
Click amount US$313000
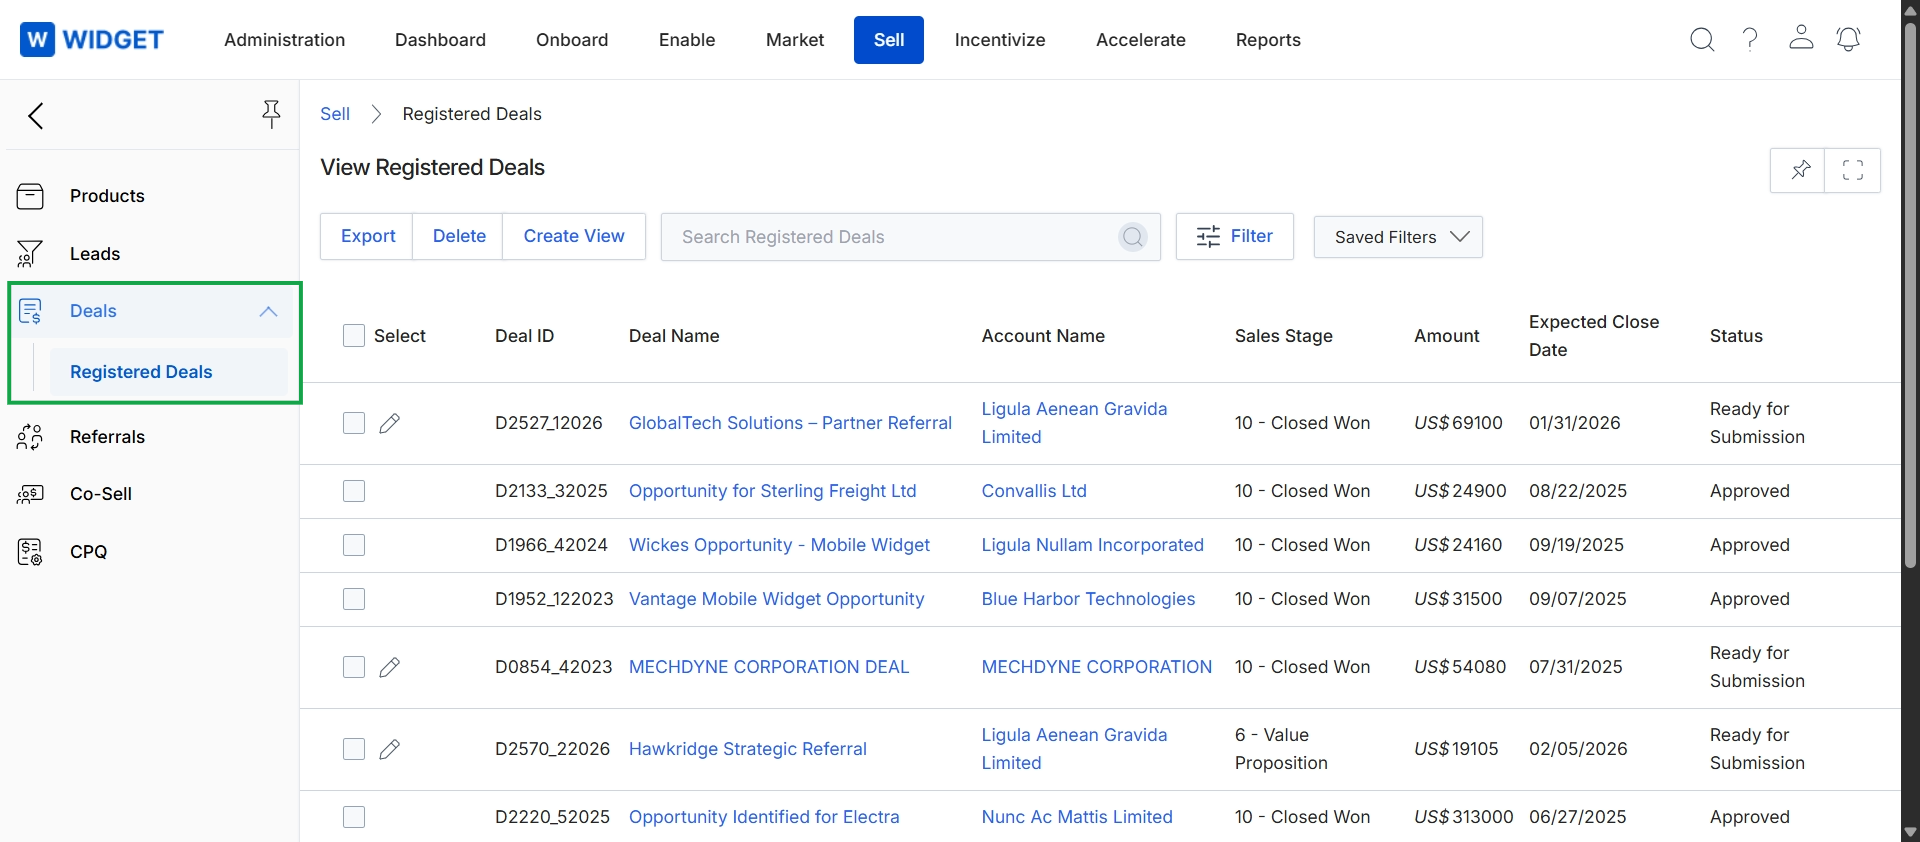pyautogui.click(x=1463, y=817)
